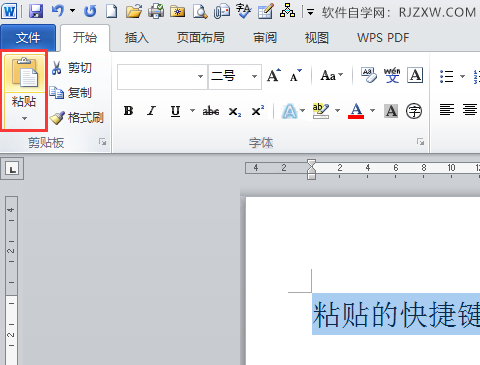Toggle Italic formatting
The width and height of the screenshot is (480, 365).
[x=152, y=111]
